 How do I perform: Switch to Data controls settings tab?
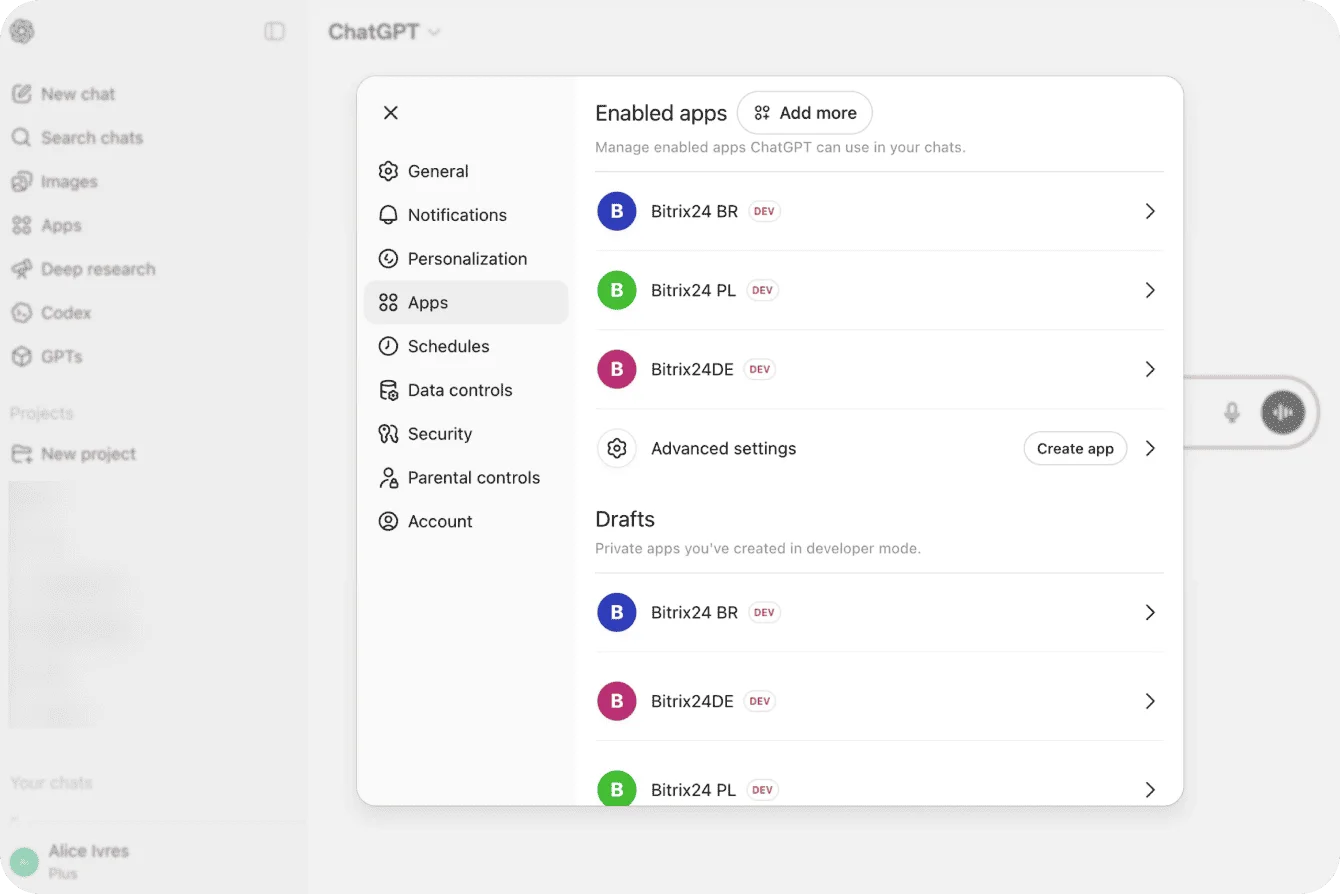point(459,390)
